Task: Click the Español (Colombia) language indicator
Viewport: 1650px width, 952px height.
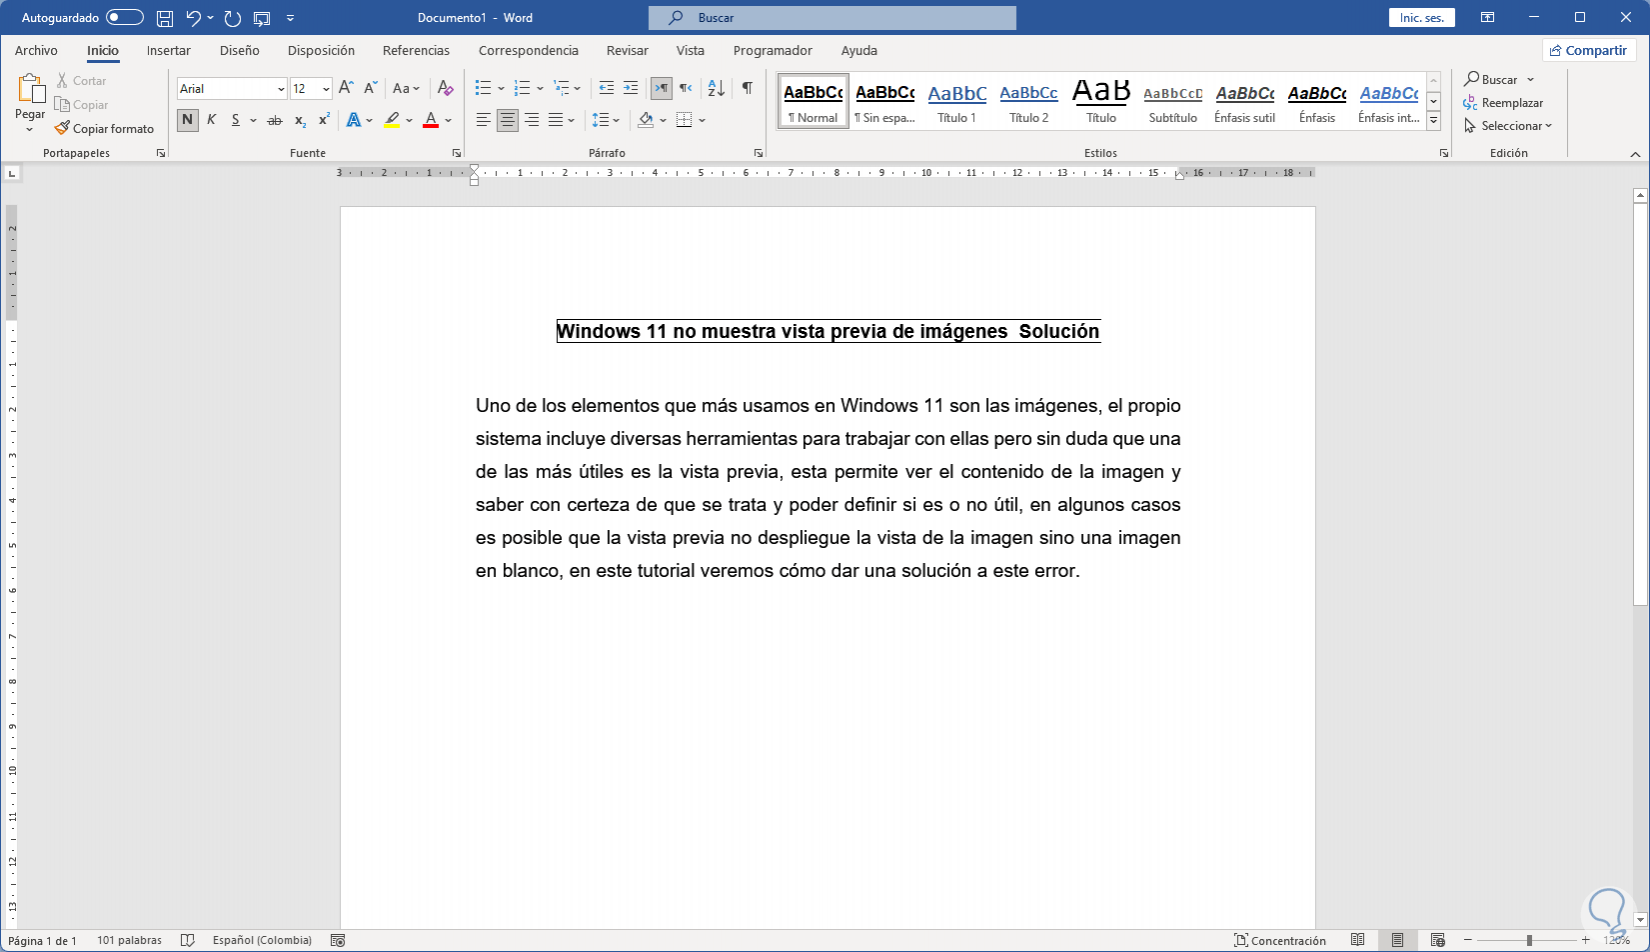Action: coord(262,940)
